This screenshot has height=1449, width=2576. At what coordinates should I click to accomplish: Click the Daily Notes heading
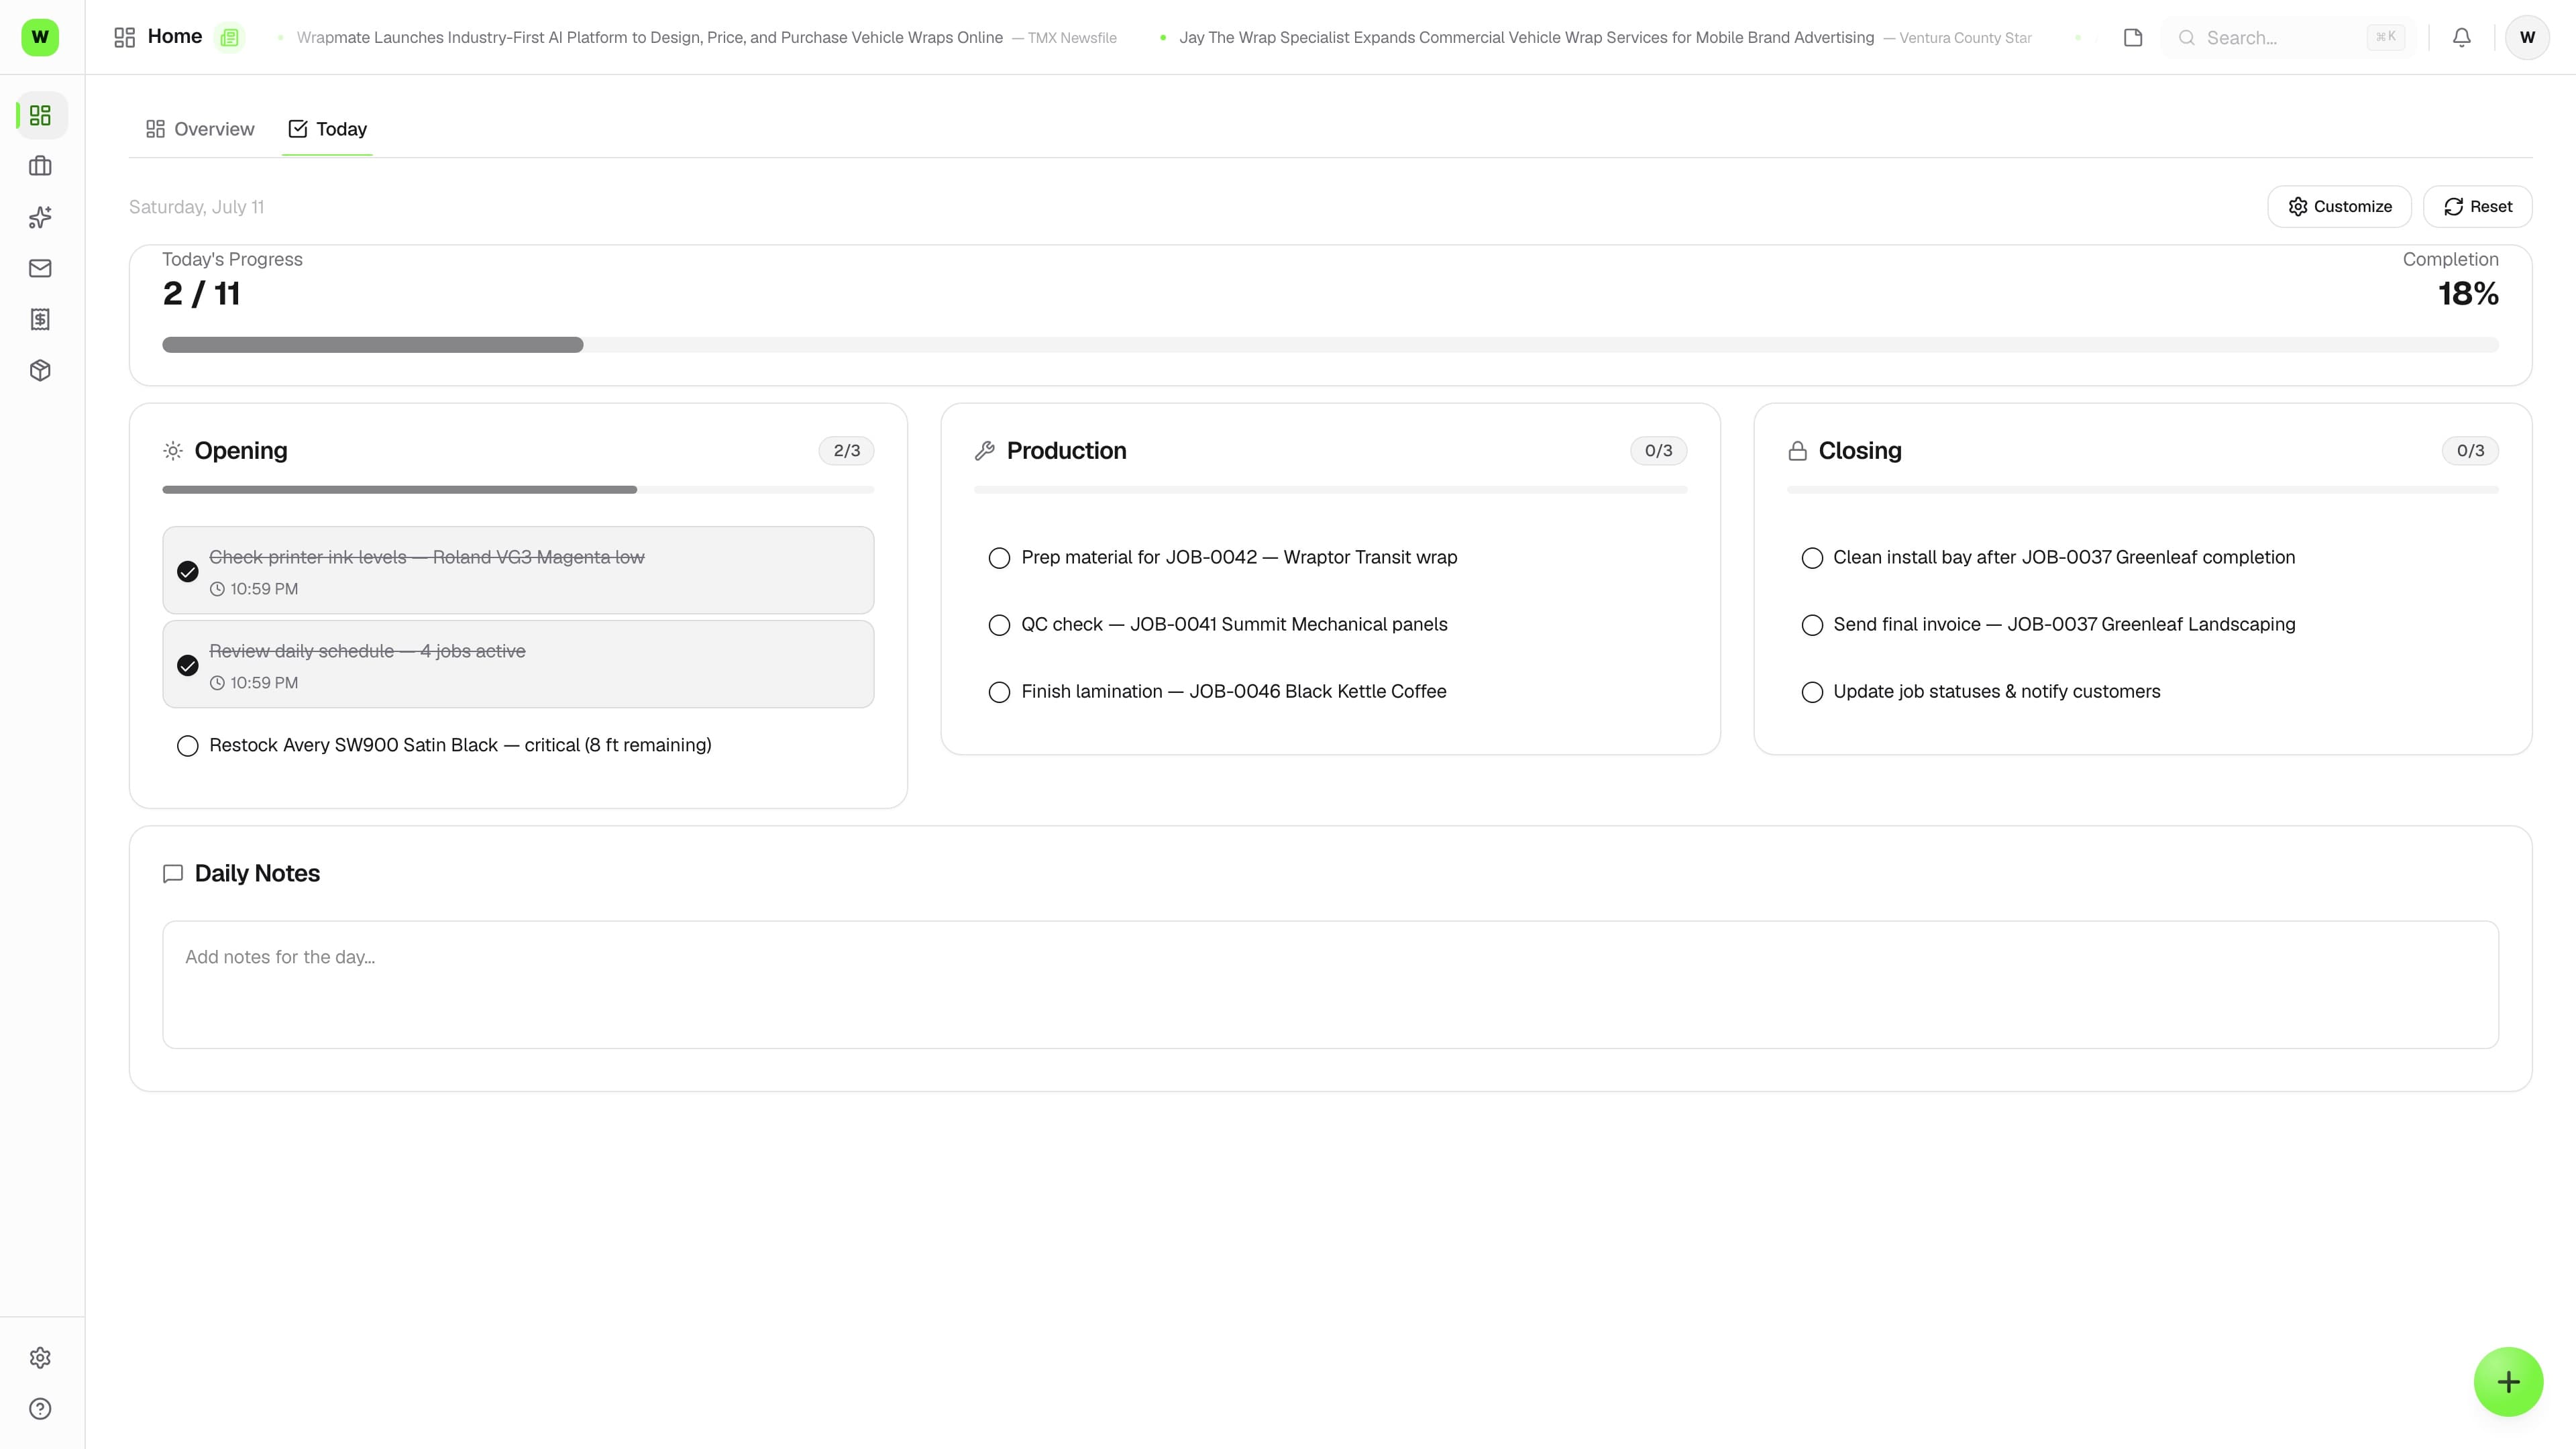[x=257, y=874]
